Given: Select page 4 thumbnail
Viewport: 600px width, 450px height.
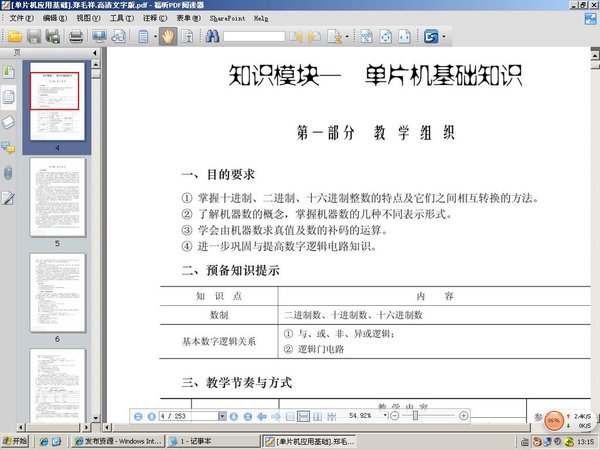Looking at the screenshot, I should click(x=57, y=101).
